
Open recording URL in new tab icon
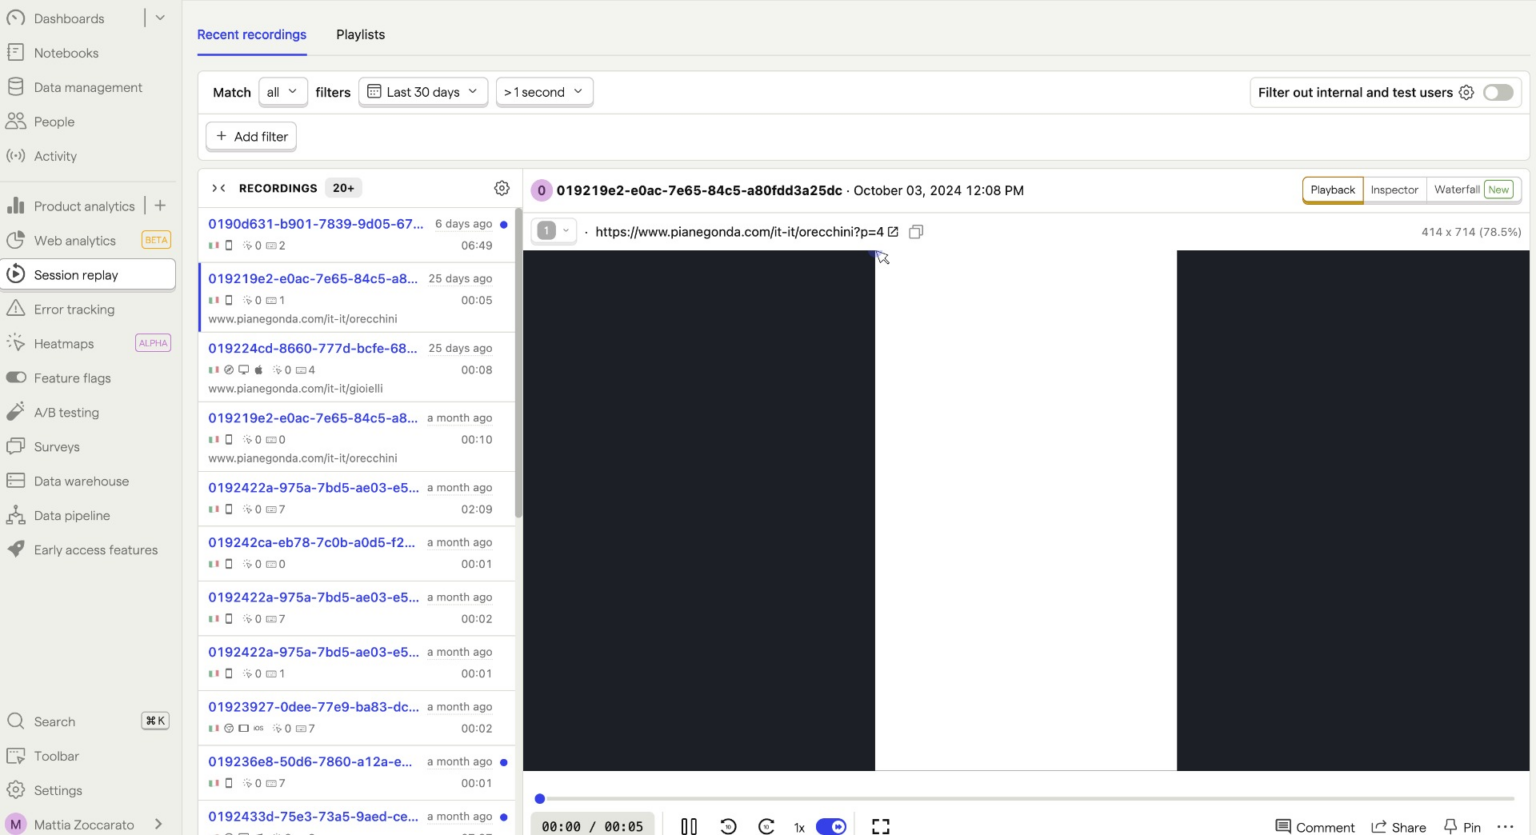(893, 232)
